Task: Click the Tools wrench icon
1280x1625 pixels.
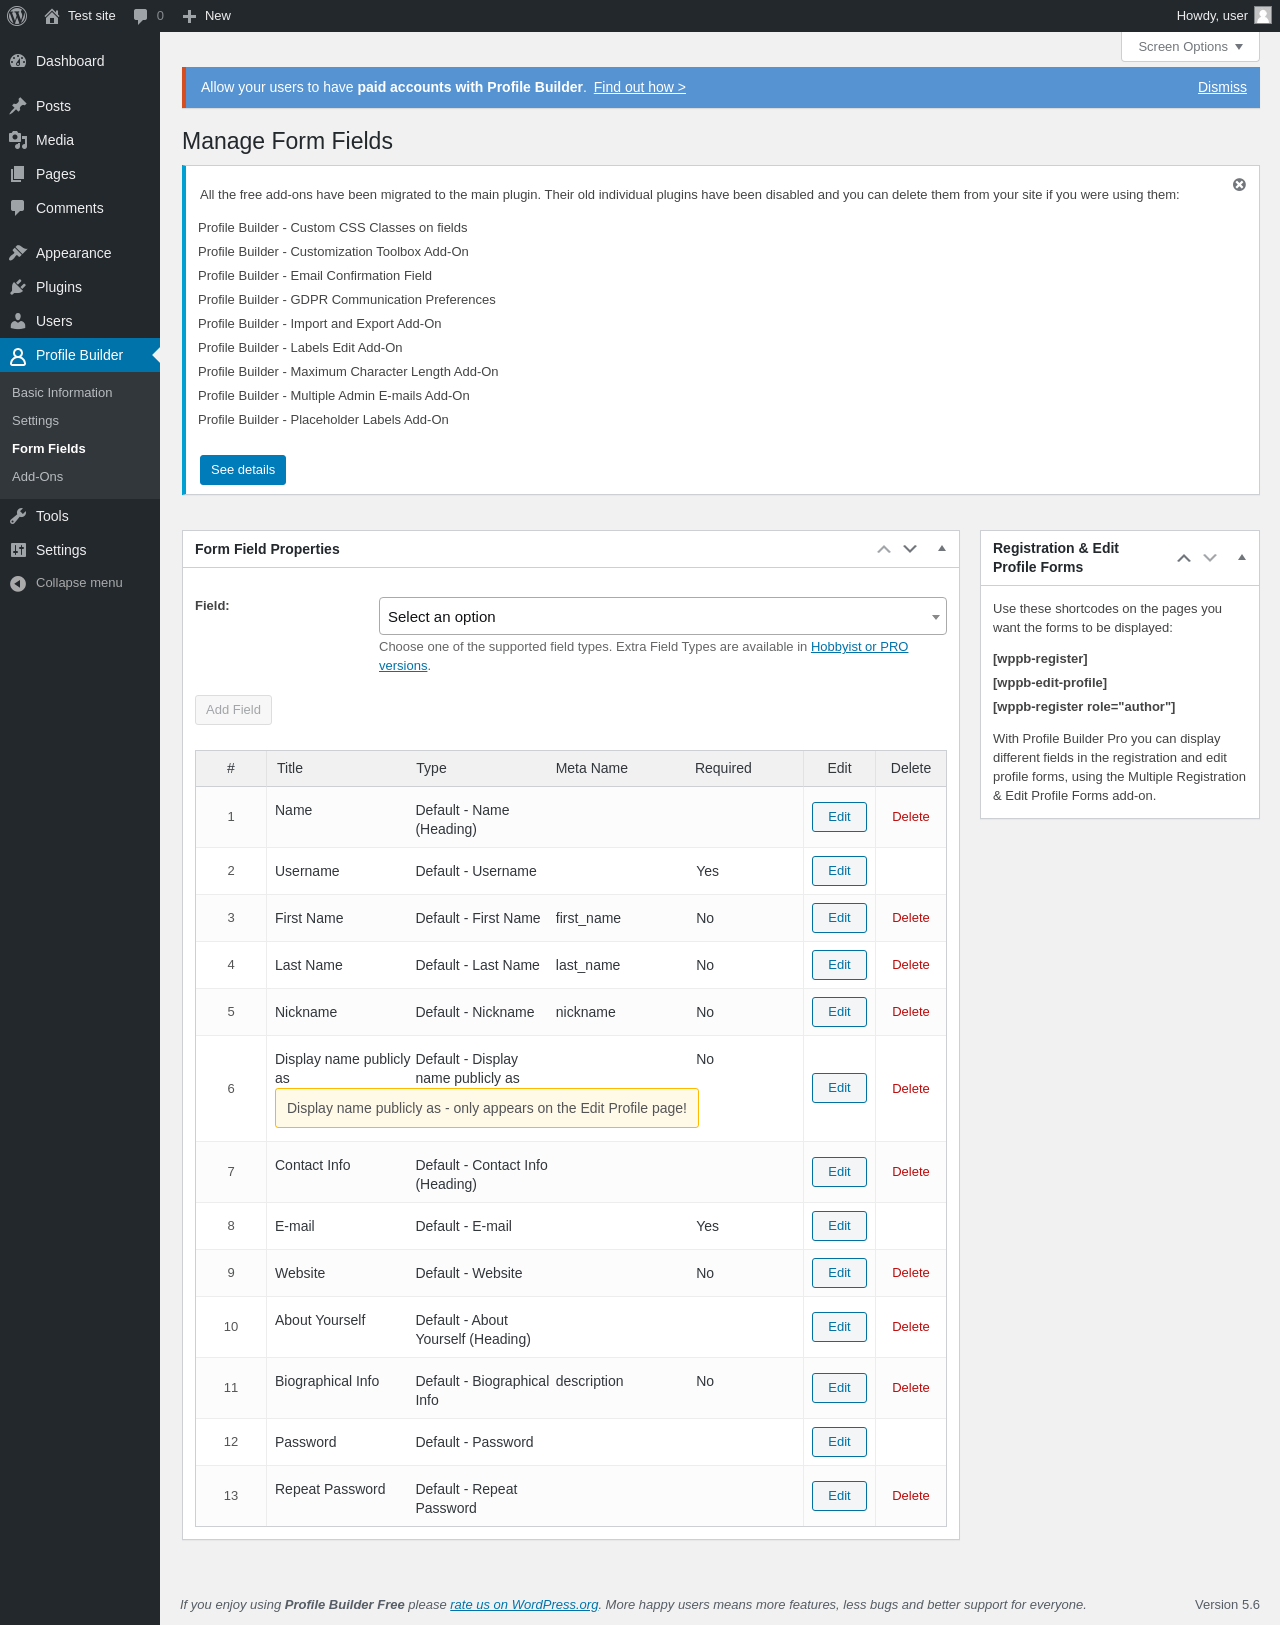Action: pos(18,516)
